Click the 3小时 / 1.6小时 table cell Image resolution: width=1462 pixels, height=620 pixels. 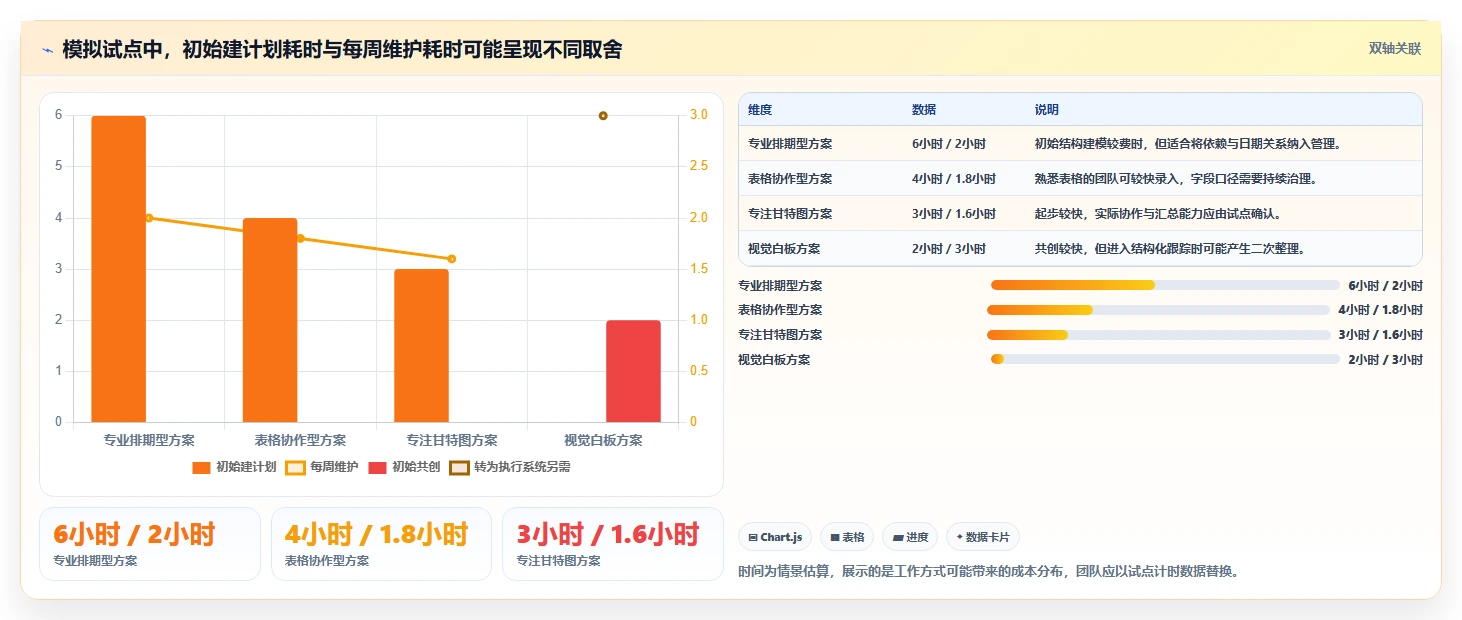pos(953,214)
